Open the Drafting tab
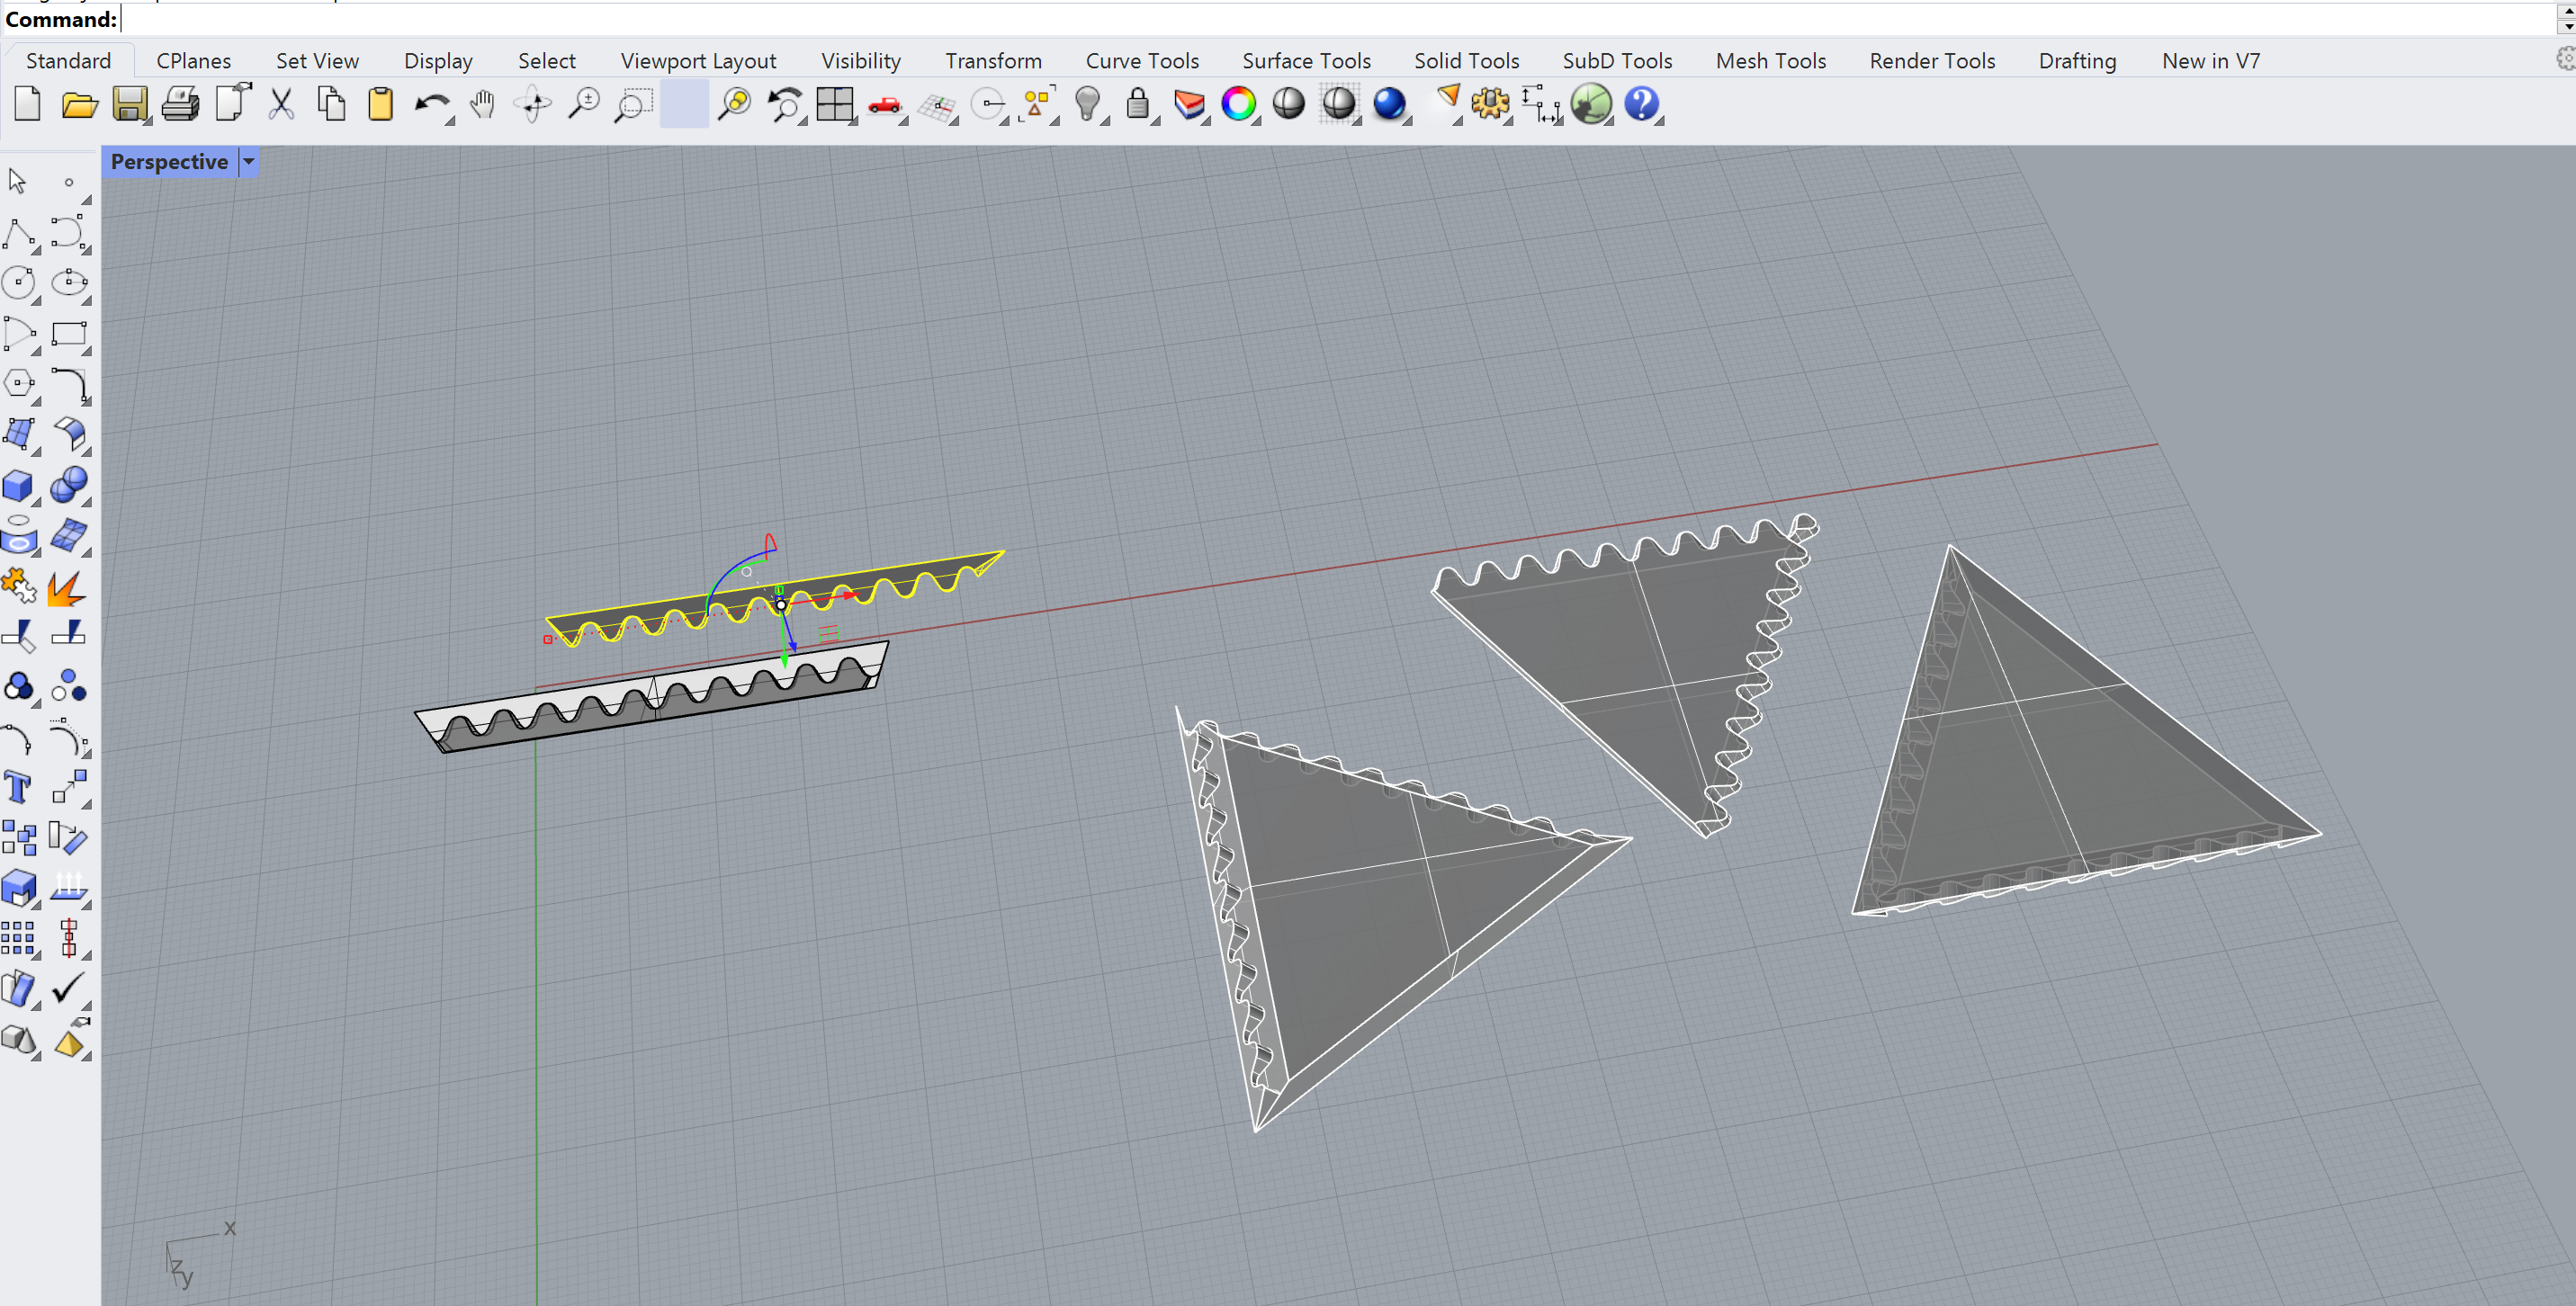 [2077, 61]
